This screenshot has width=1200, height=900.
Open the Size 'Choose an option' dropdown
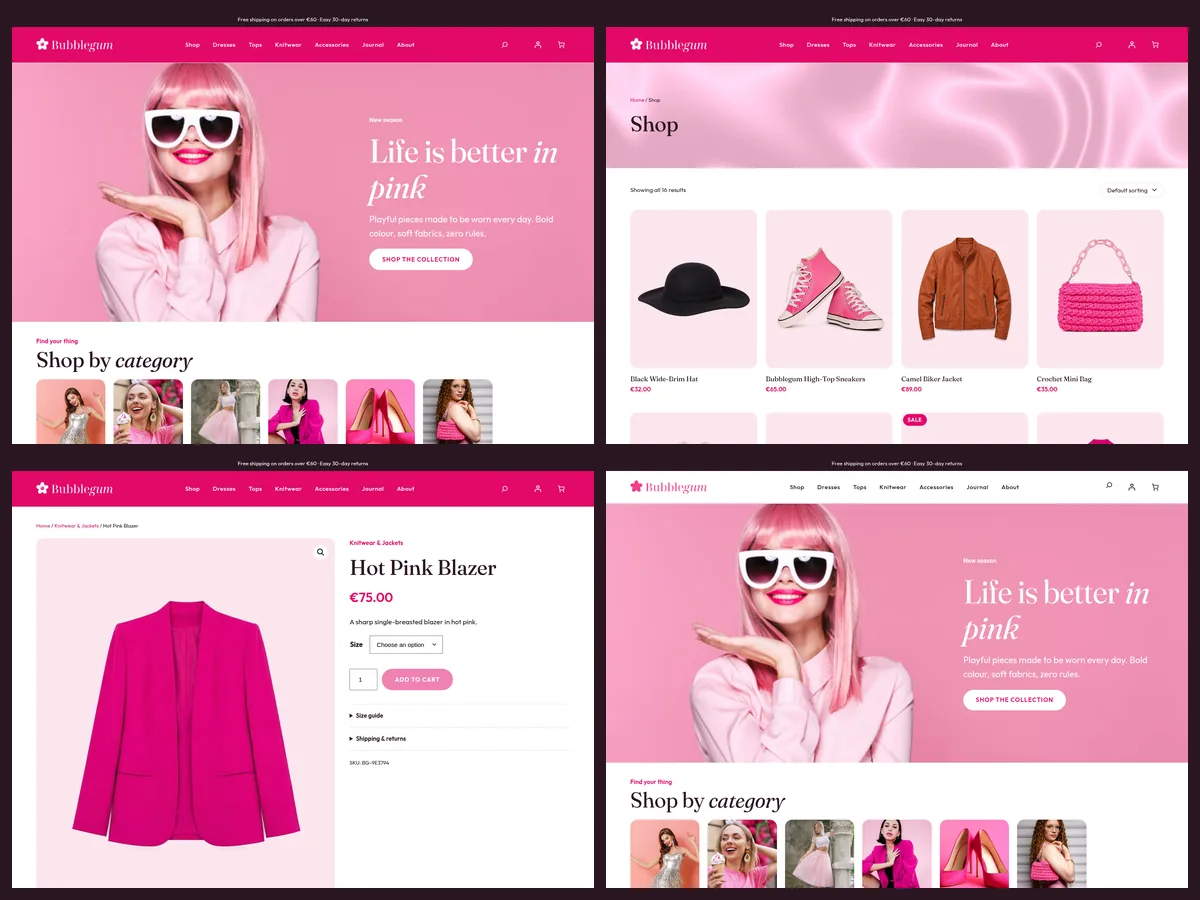click(x=406, y=645)
